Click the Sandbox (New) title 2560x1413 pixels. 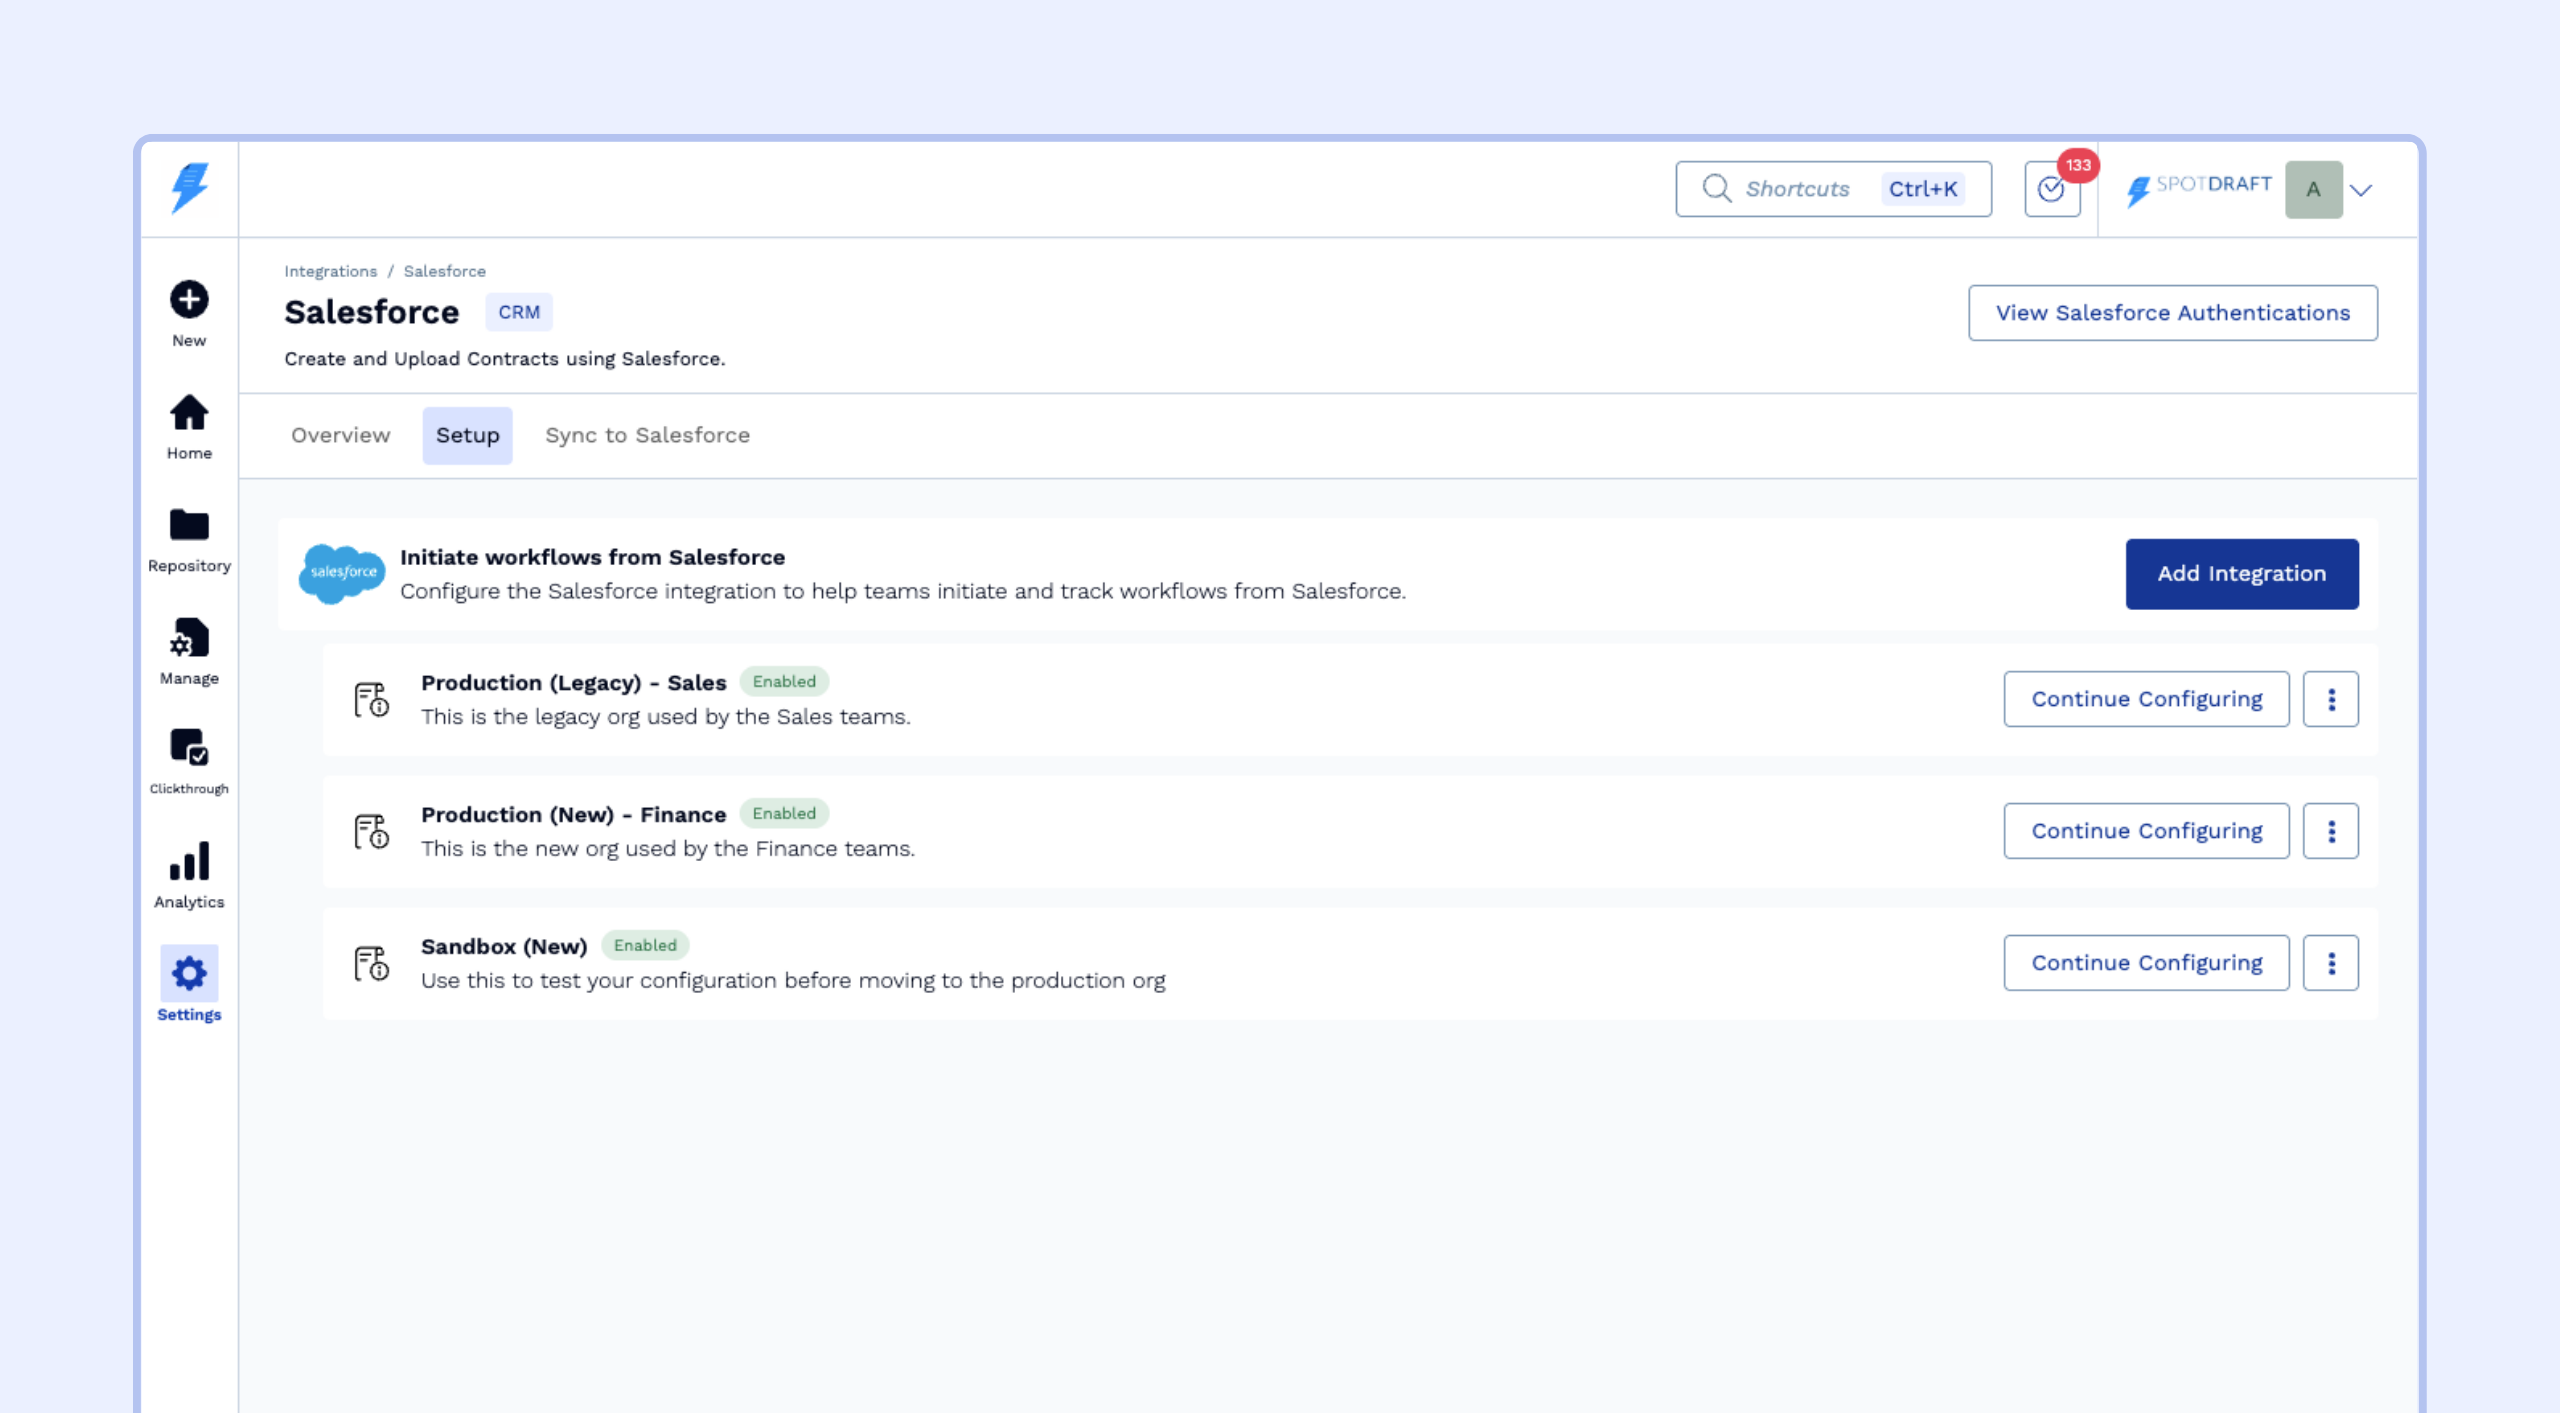click(x=504, y=946)
